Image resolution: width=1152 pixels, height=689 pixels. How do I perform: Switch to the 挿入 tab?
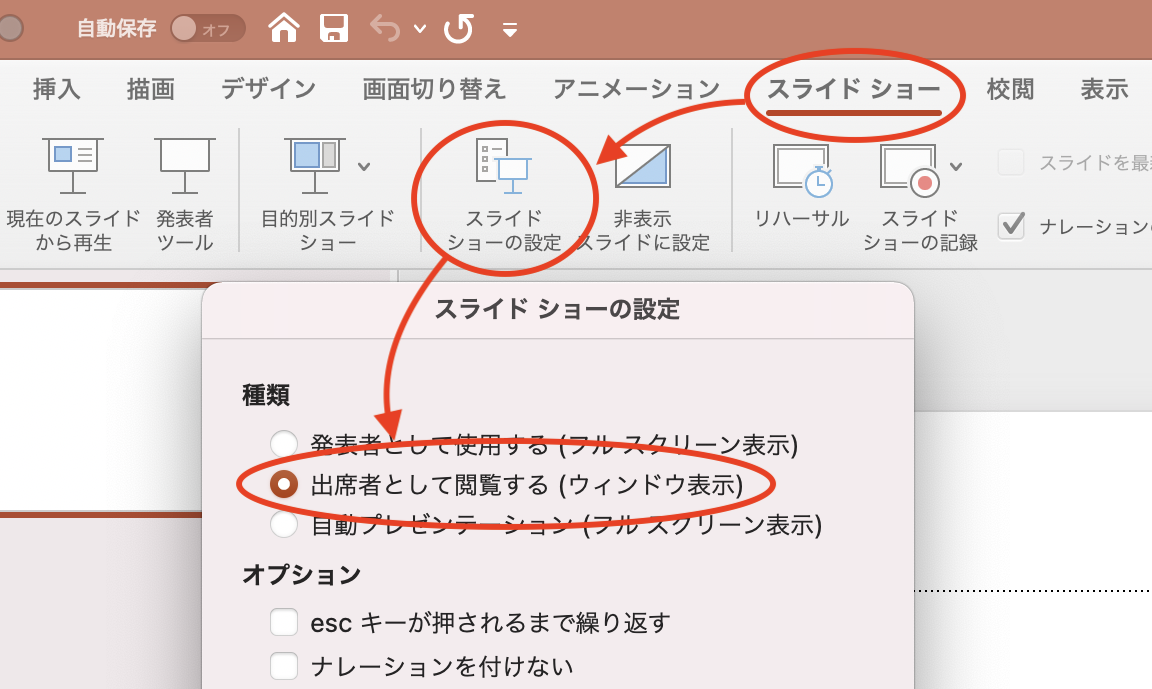[57, 89]
